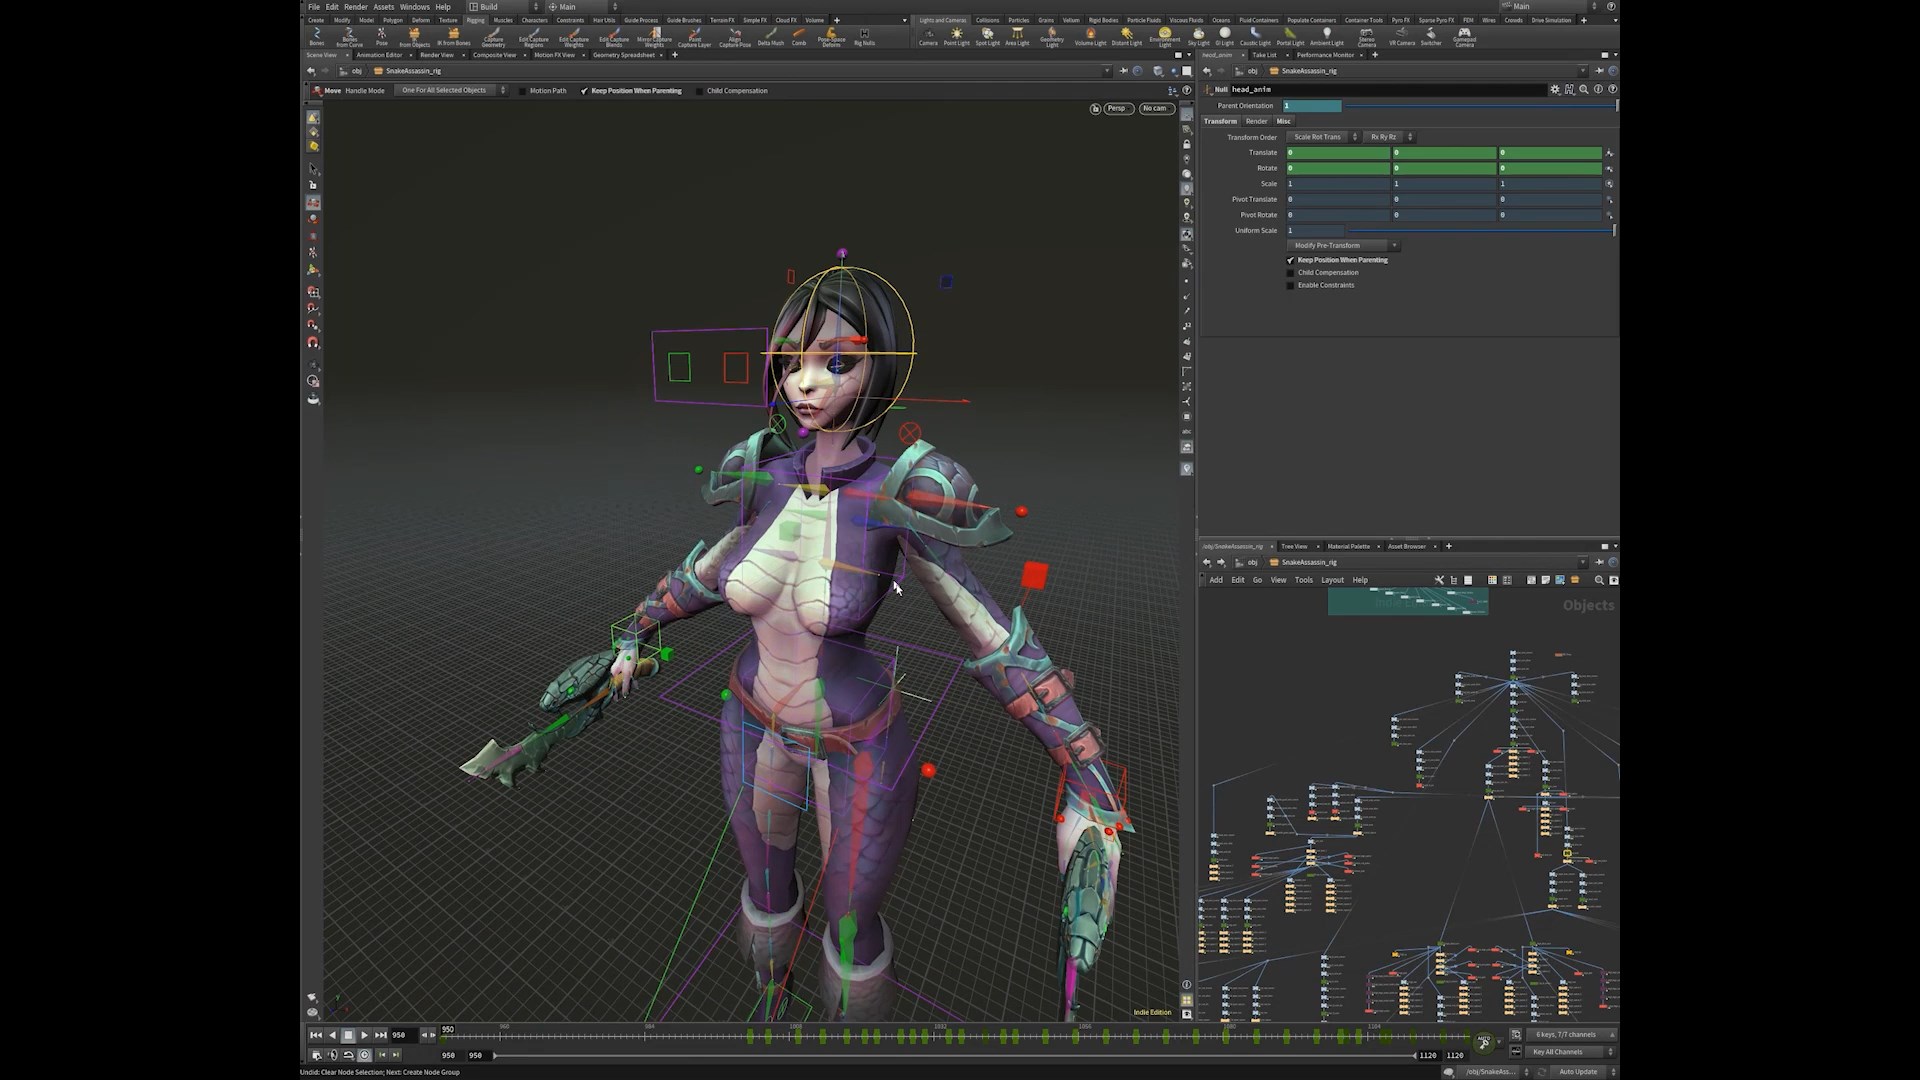Open the Windows menu
This screenshot has height=1080, width=1920.
(x=414, y=7)
